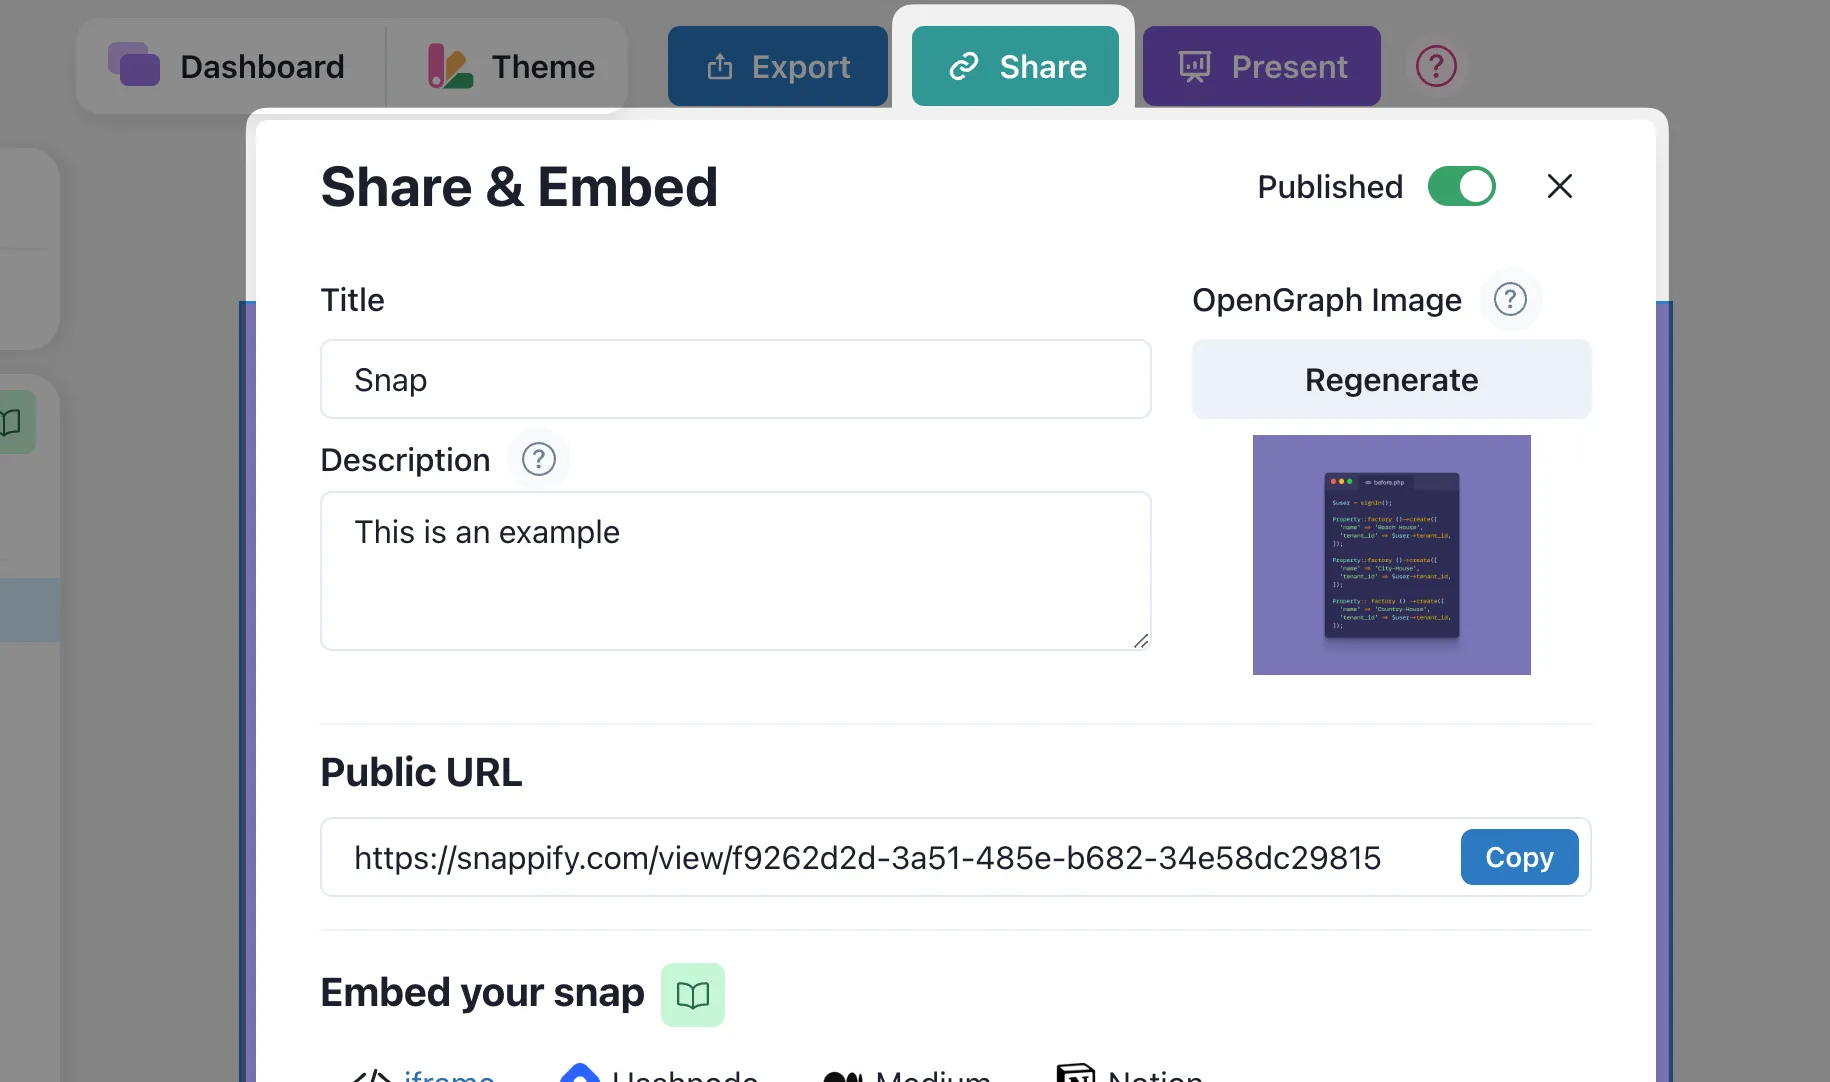The height and width of the screenshot is (1082, 1830).
Task: Click the Title input field
Action: point(736,379)
